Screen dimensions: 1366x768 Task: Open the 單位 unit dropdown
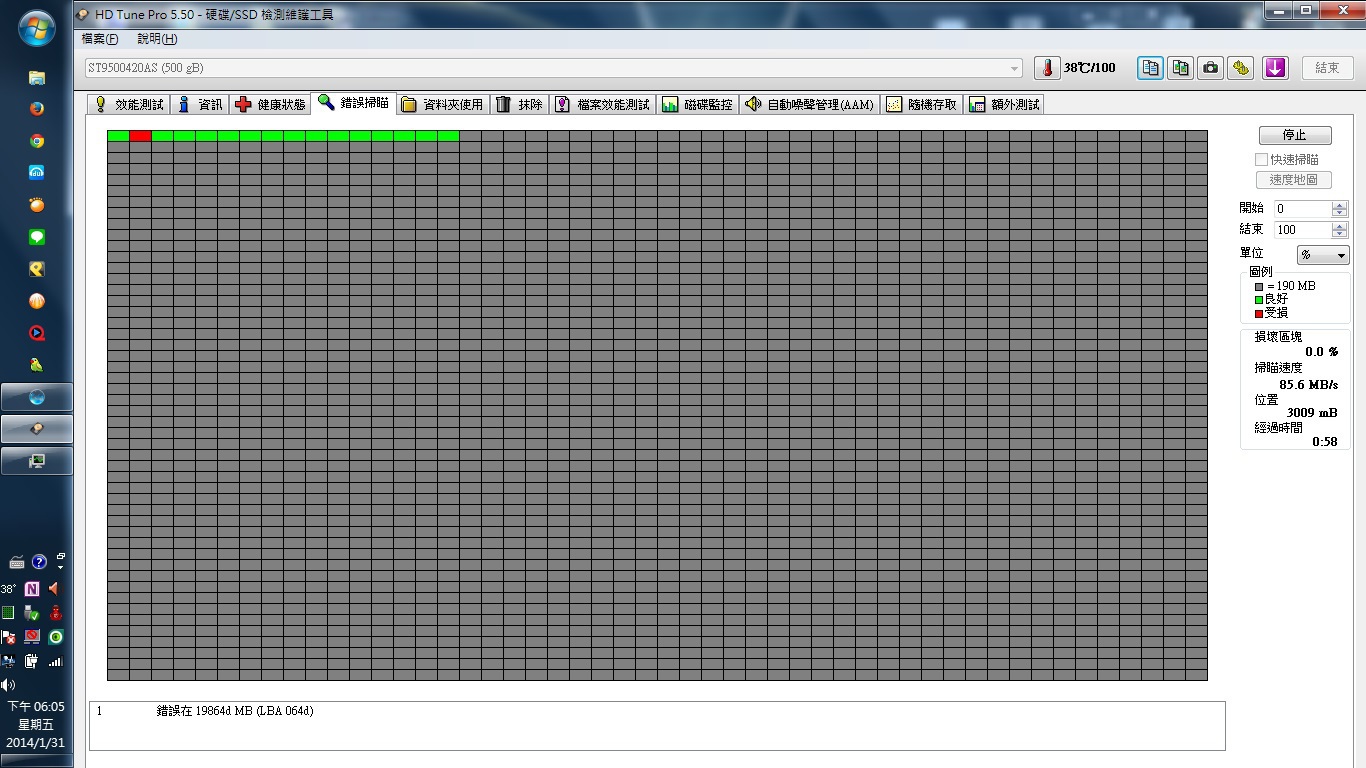point(1323,255)
